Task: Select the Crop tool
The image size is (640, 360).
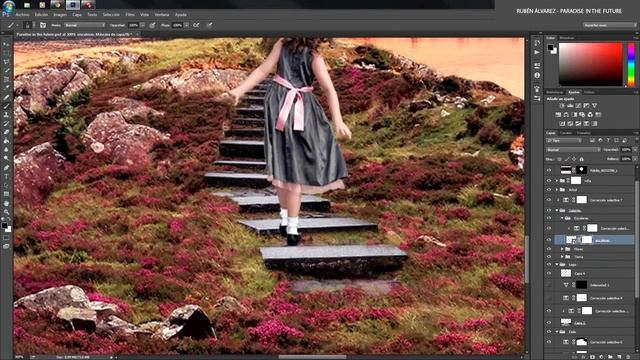Action: (6, 80)
